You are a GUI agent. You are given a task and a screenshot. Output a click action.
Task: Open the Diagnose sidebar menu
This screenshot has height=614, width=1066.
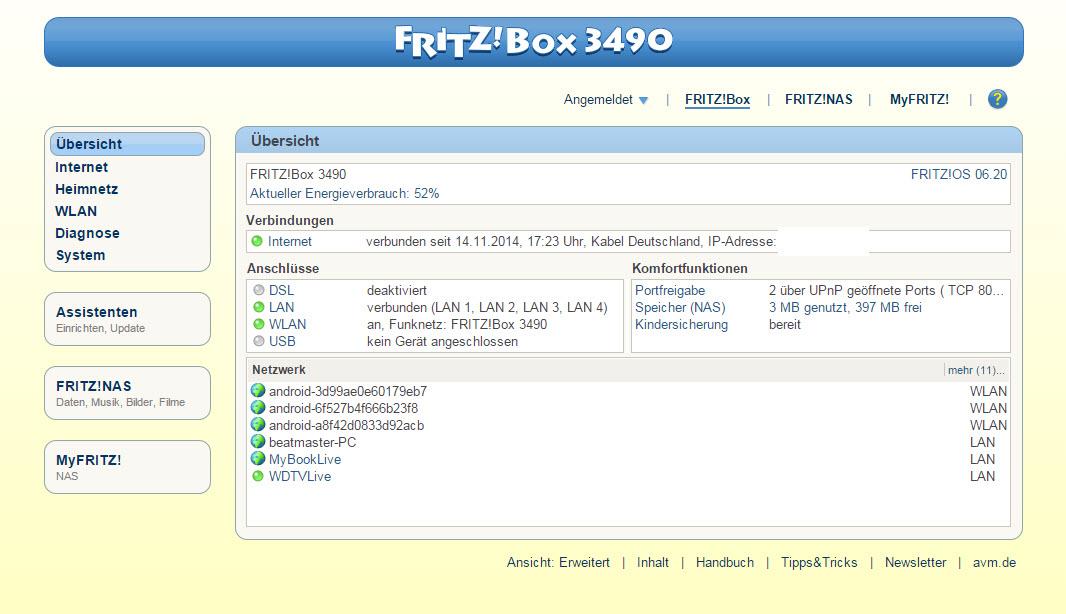click(x=87, y=233)
